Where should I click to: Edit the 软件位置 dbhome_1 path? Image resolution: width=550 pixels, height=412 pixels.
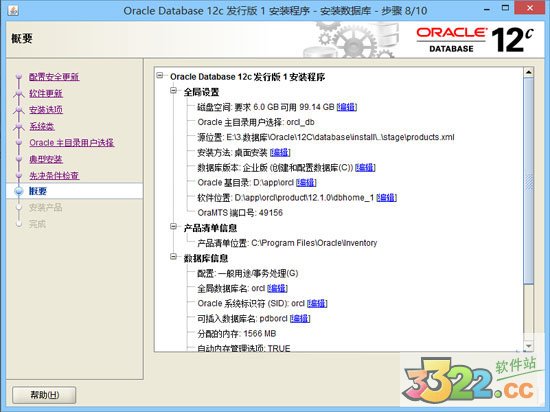(x=387, y=198)
